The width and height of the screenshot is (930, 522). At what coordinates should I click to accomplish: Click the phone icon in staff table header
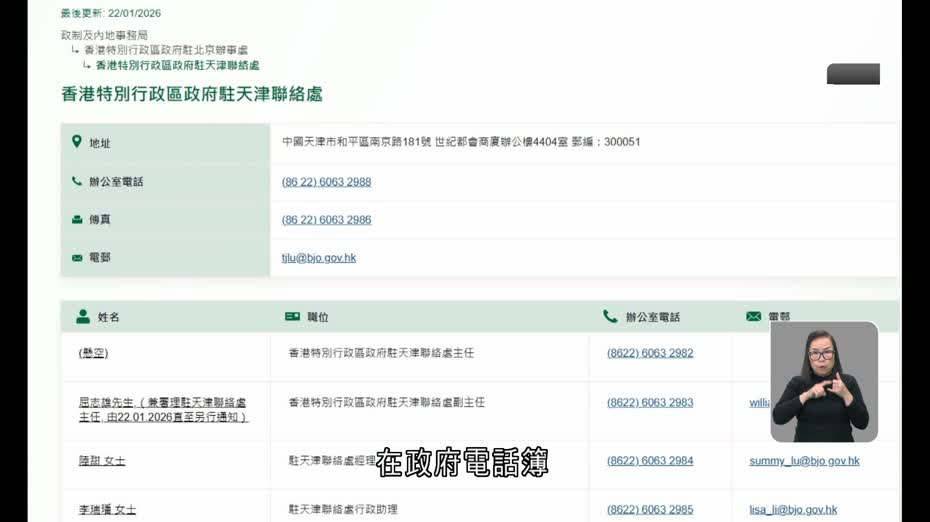pyautogui.click(x=610, y=317)
